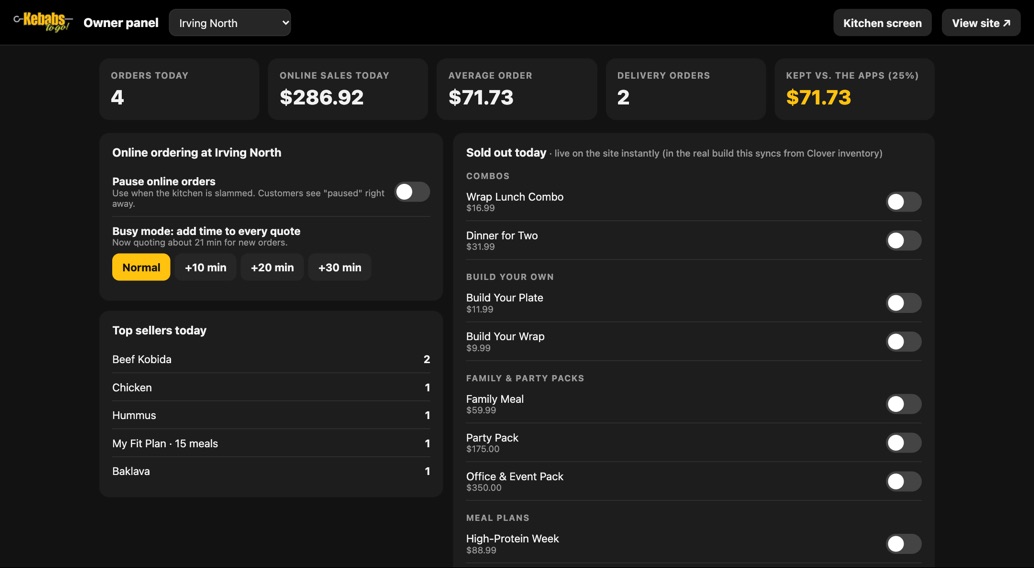Select Beef Kobida top seller row
Image resolution: width=1034 pixels, height=568 pixels.
click(x=271, y=360)
